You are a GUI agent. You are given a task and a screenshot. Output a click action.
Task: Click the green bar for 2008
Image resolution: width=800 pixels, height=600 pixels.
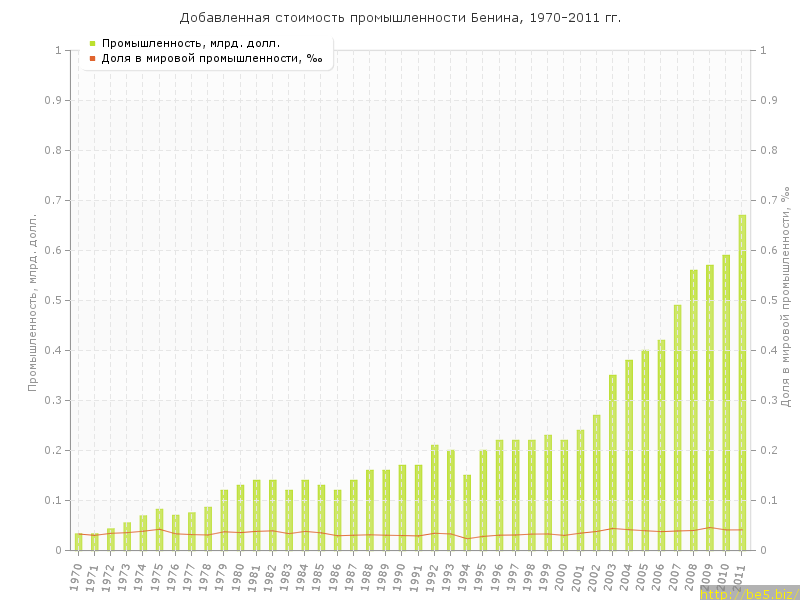[694, 410]
